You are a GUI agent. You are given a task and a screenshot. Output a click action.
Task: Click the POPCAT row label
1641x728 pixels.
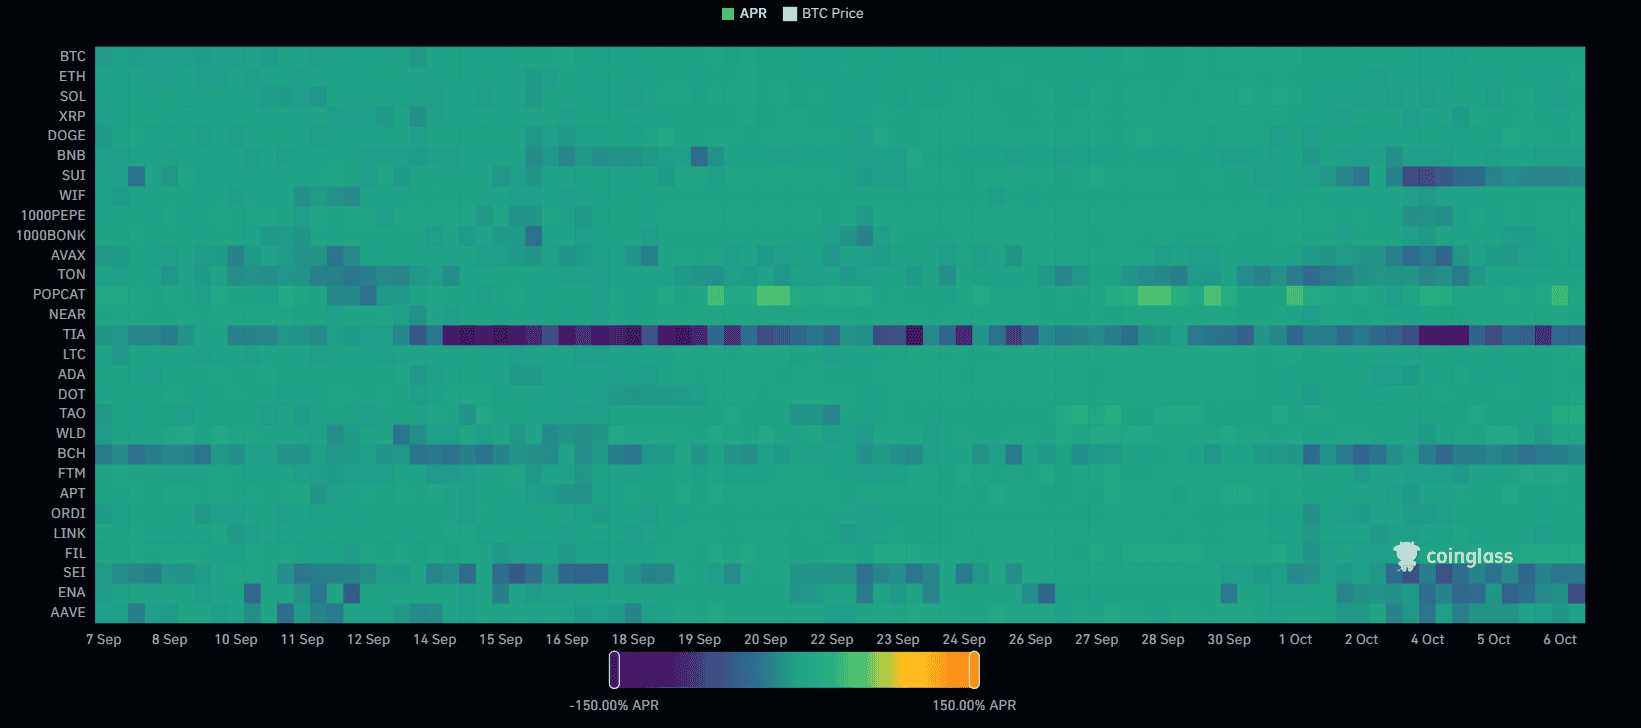pyautogui.click(x=59, y=294)
